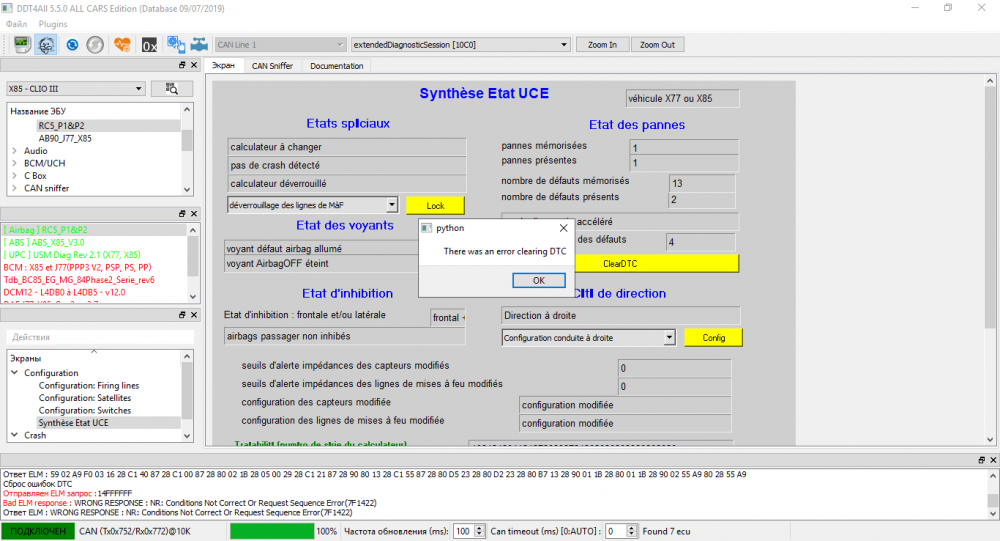The height and width of the screenshot is (541, 1000).
Task: Click the Can timeout input field
Action: pyautogui.click(x=615, y=531)
